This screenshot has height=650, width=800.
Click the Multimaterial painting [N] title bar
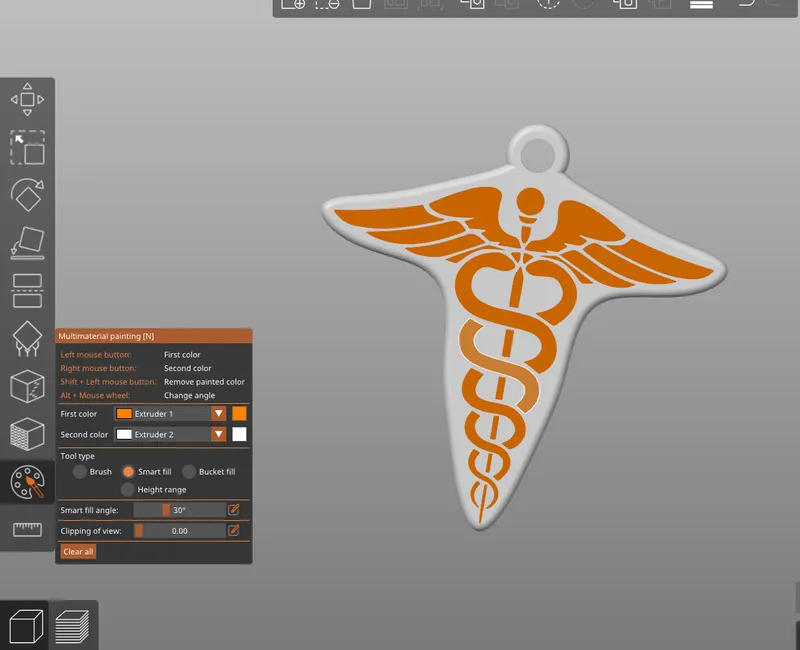coord(154,336)
